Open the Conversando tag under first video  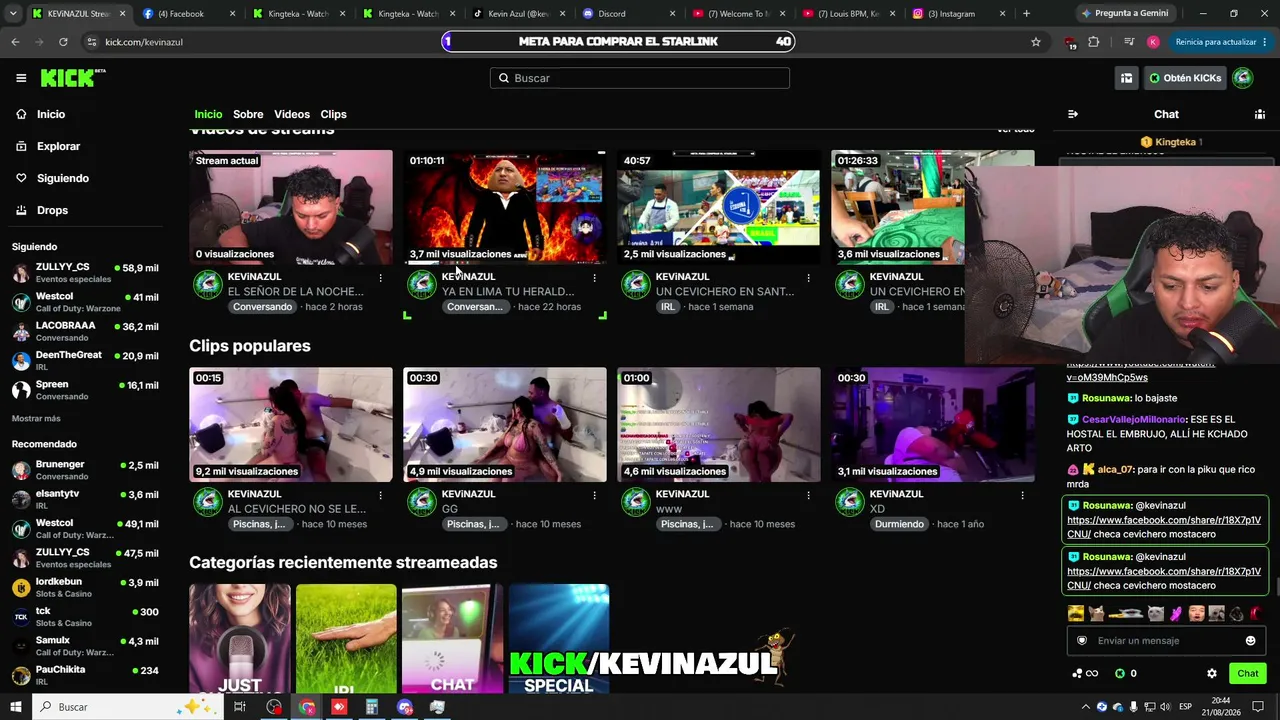click(x=262, y=307)
